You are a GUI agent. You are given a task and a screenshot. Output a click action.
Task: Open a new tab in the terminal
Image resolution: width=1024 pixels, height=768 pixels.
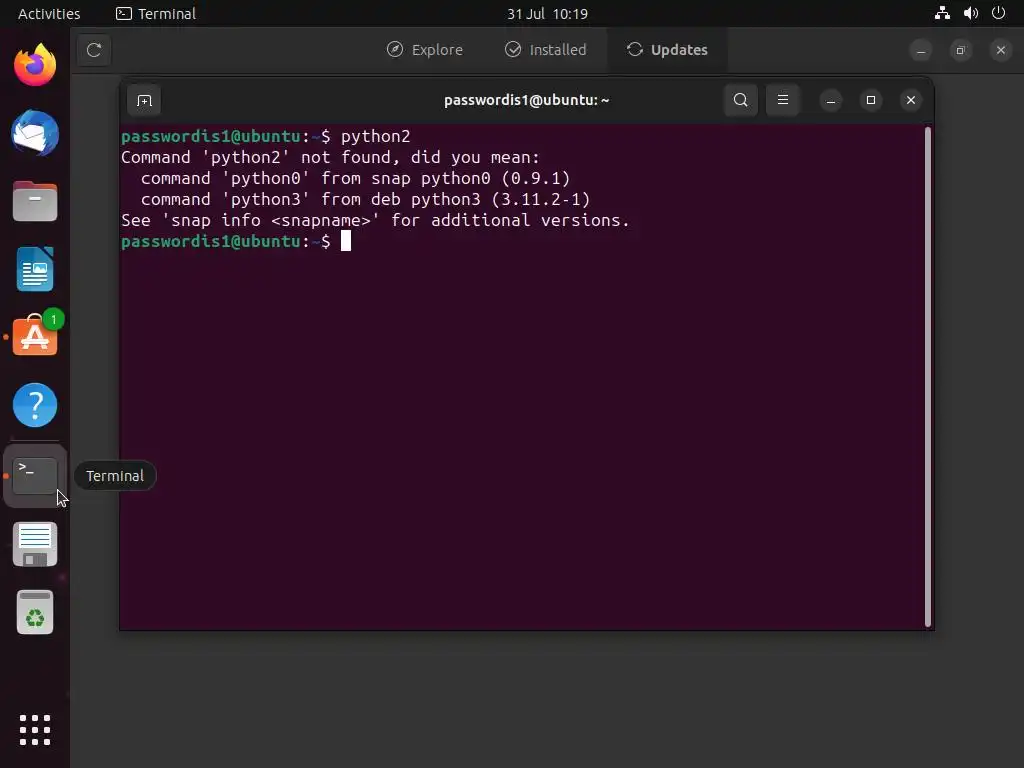144,101
